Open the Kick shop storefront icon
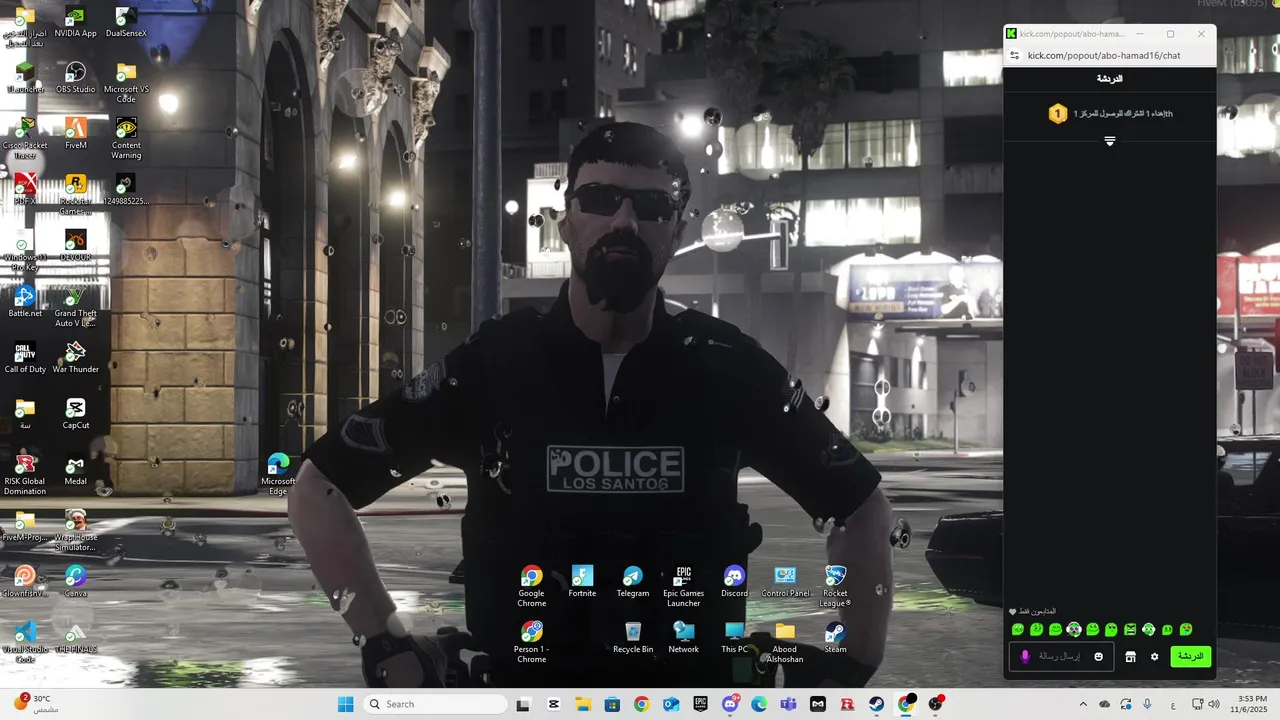 [x=1130, y=657]
